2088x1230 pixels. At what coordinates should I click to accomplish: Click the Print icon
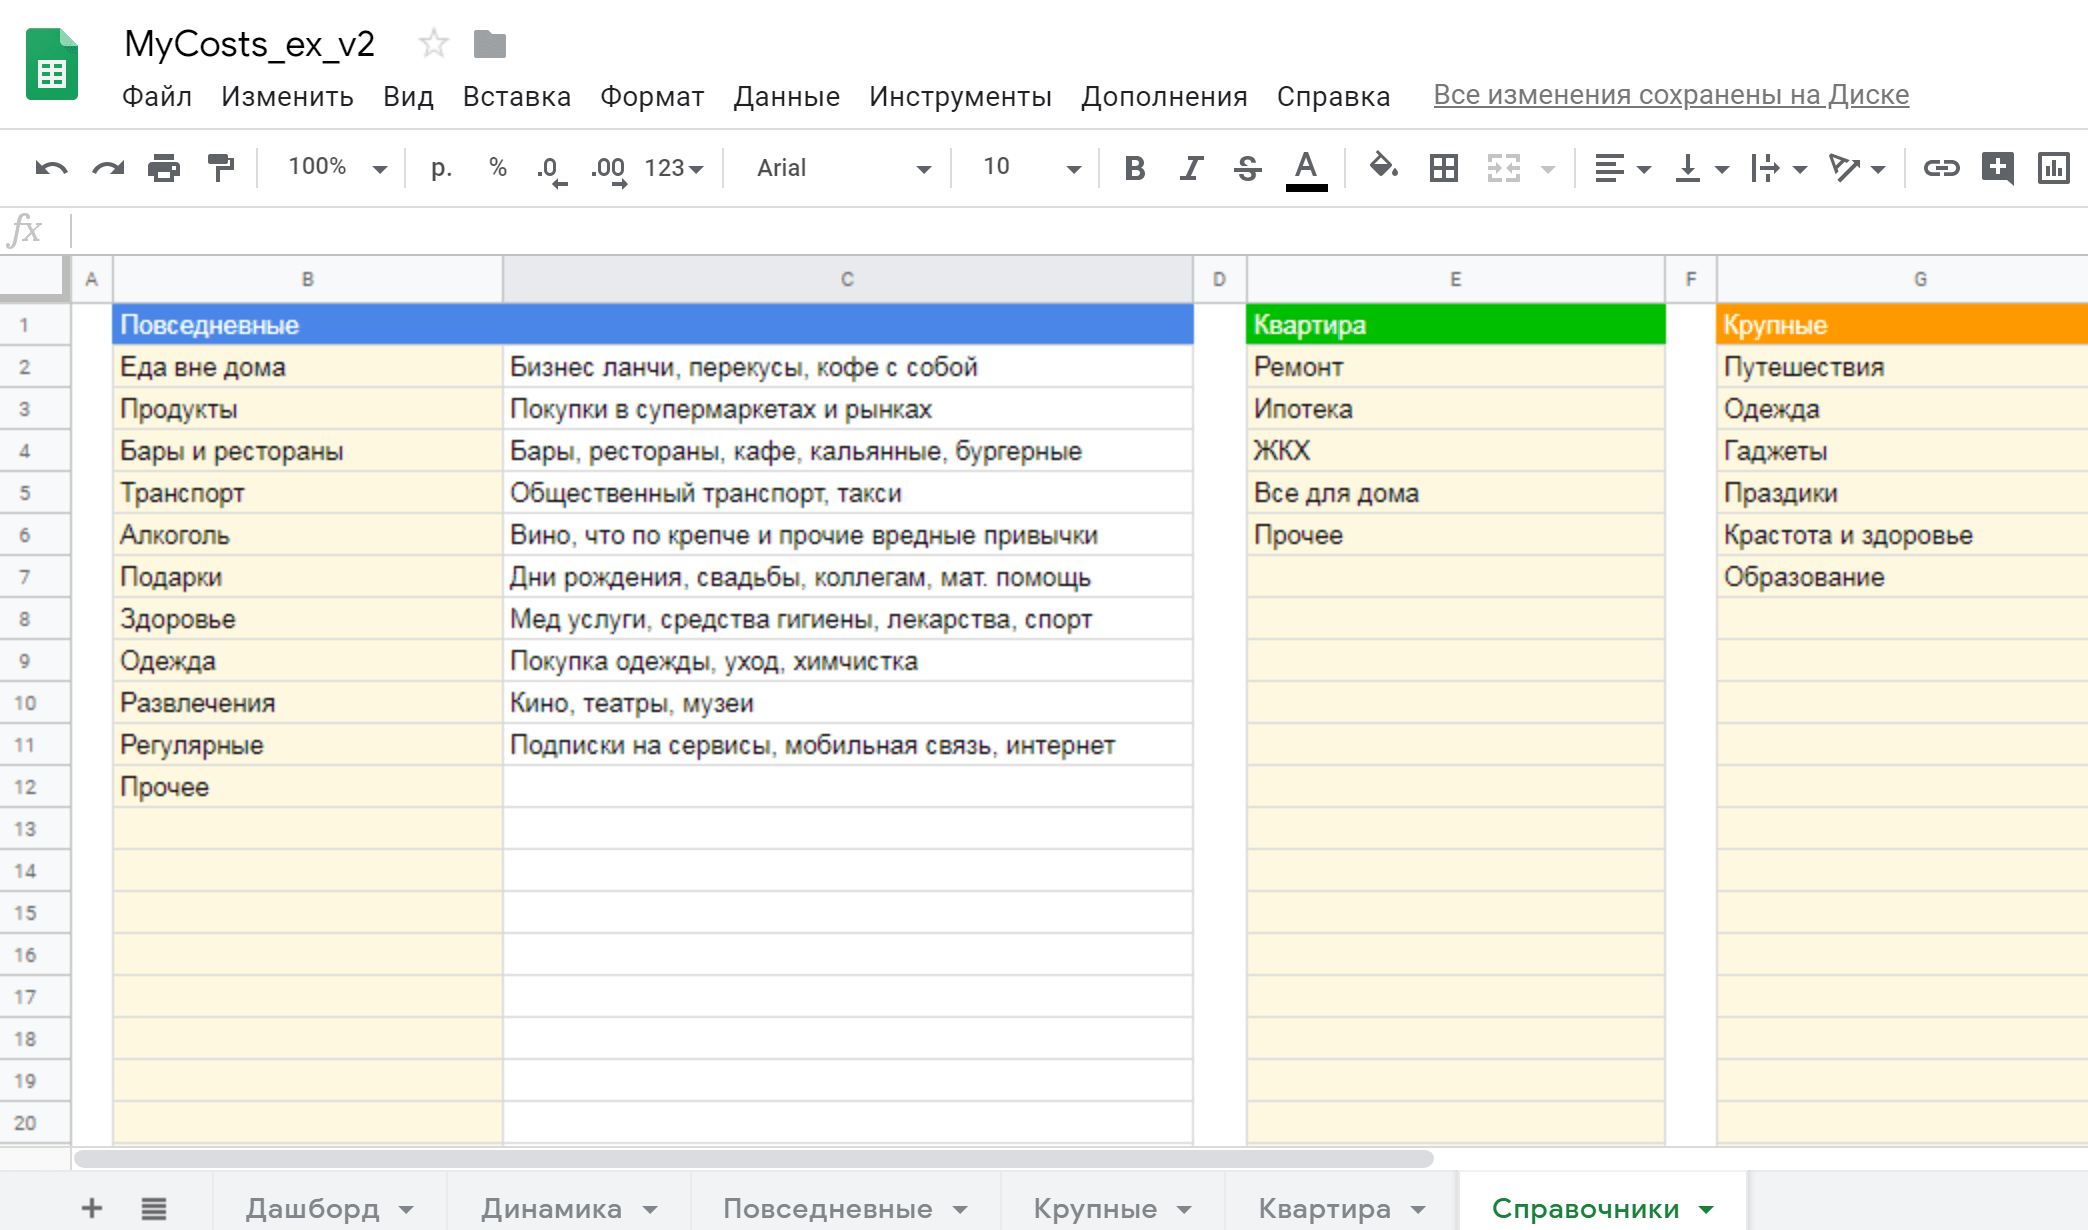tap(164, 168)
